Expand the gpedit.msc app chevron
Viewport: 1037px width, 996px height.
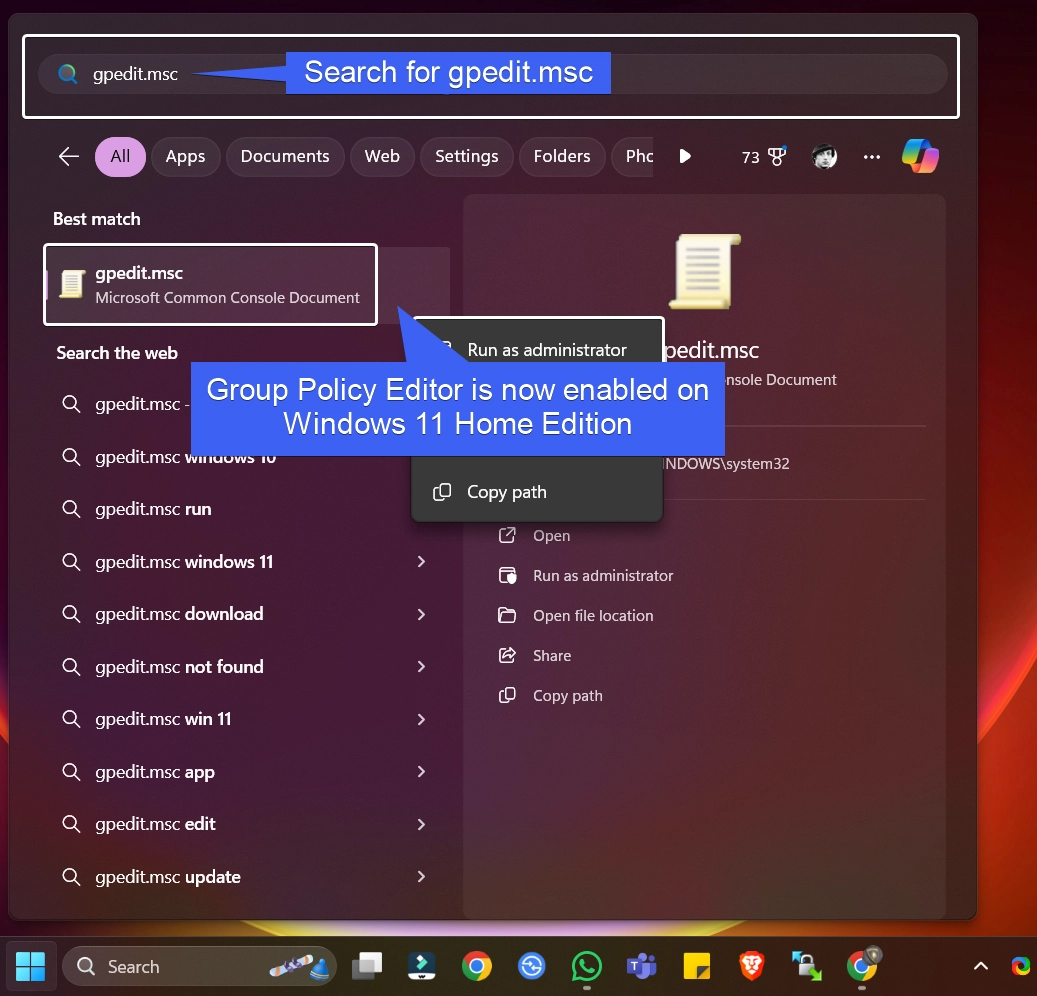[x=421, y=771]
